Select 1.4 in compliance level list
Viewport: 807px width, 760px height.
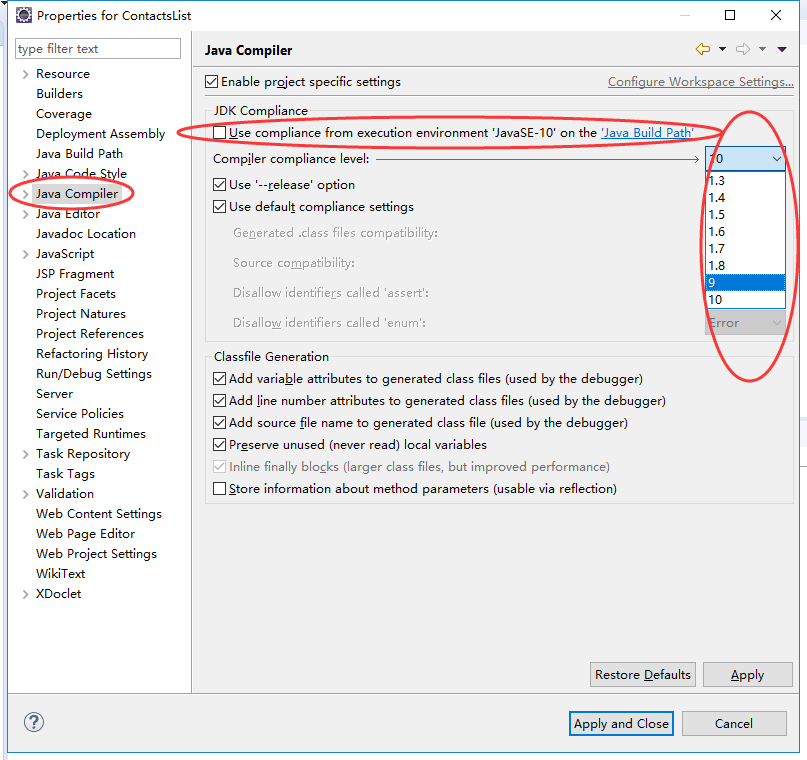pos(745,198)
